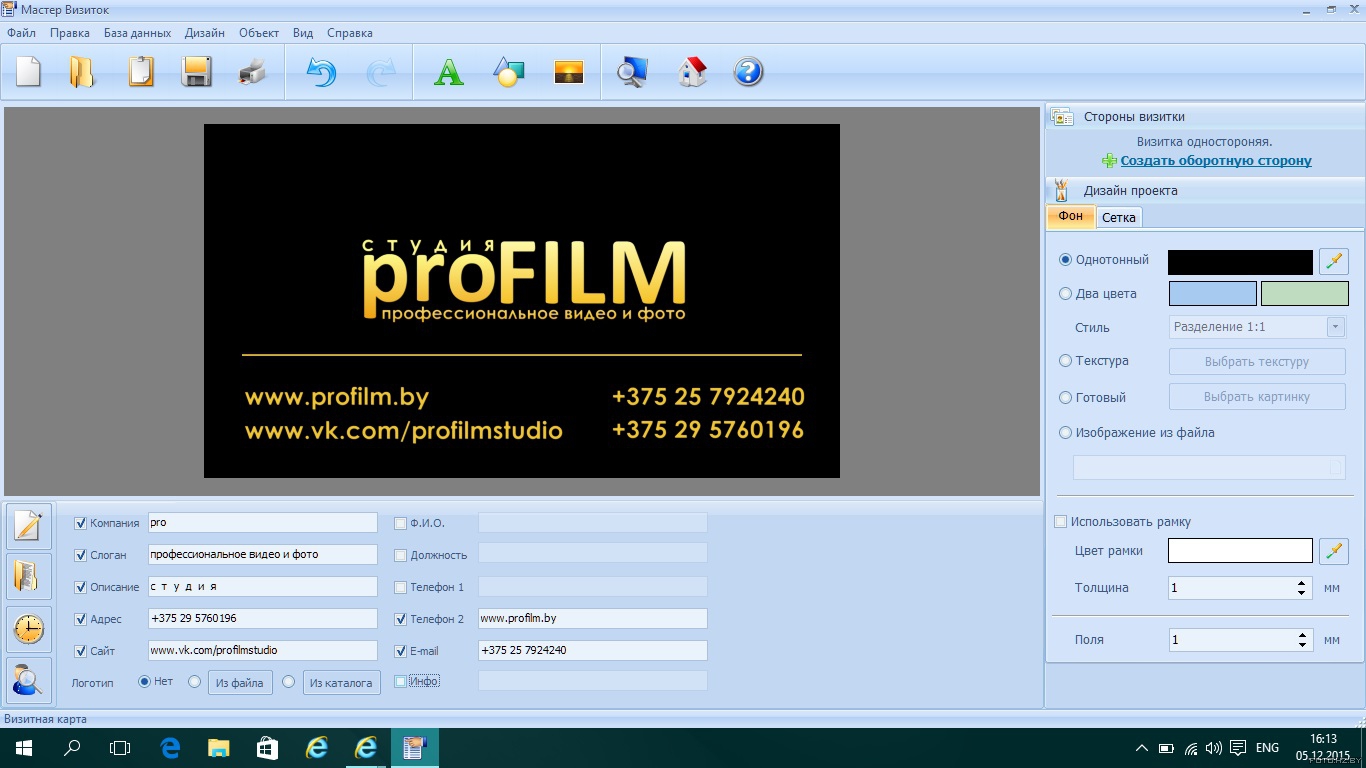Uncheck the Описание checkbox
Viewport: 1366px width, 768px height.
tap(81, 587)
